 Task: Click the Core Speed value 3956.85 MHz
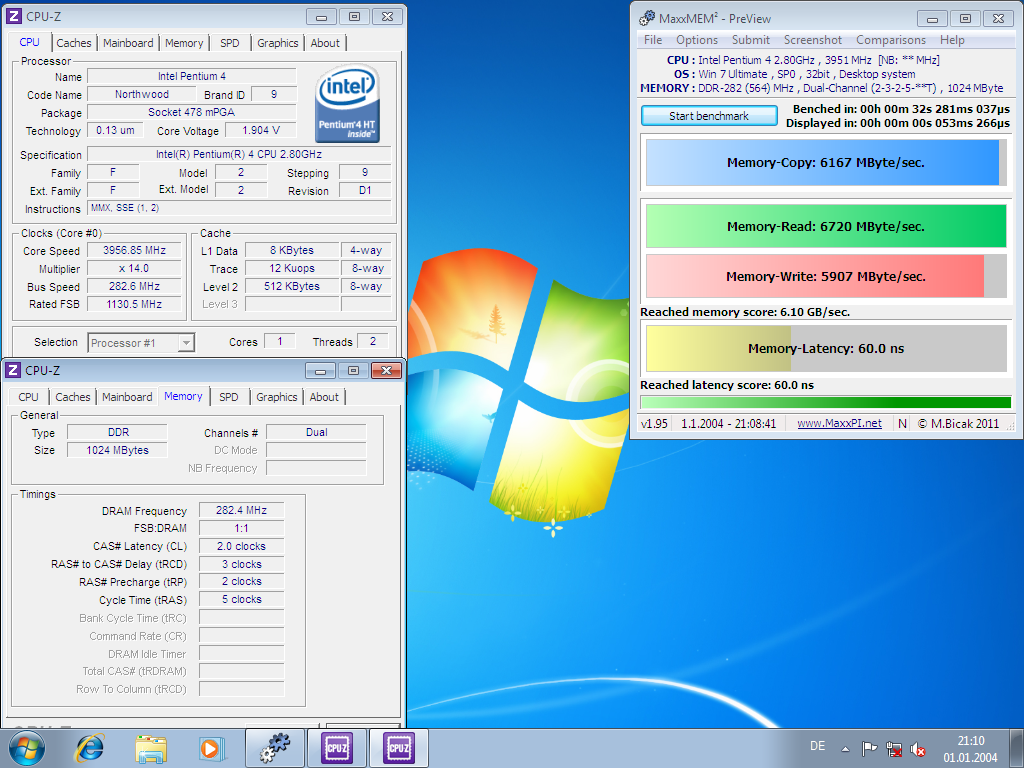135,250
